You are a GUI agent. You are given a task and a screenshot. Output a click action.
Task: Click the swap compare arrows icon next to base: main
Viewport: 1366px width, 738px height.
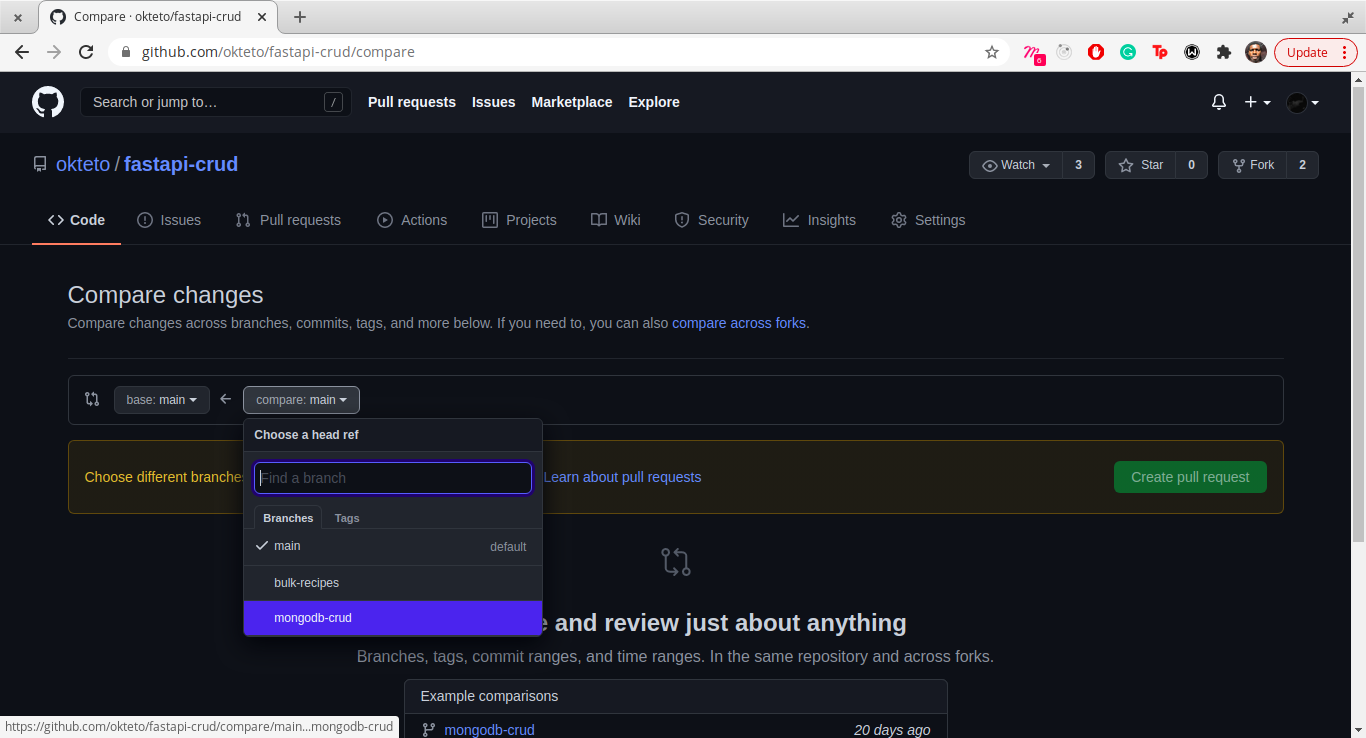[92, 399]
